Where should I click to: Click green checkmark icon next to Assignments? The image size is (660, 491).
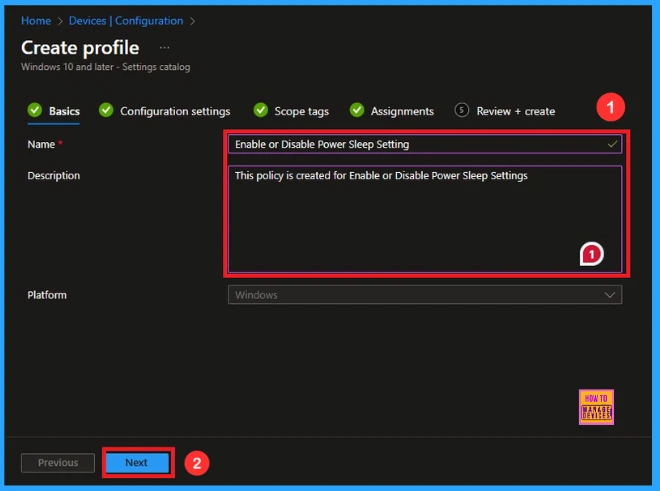click(357, 110)
